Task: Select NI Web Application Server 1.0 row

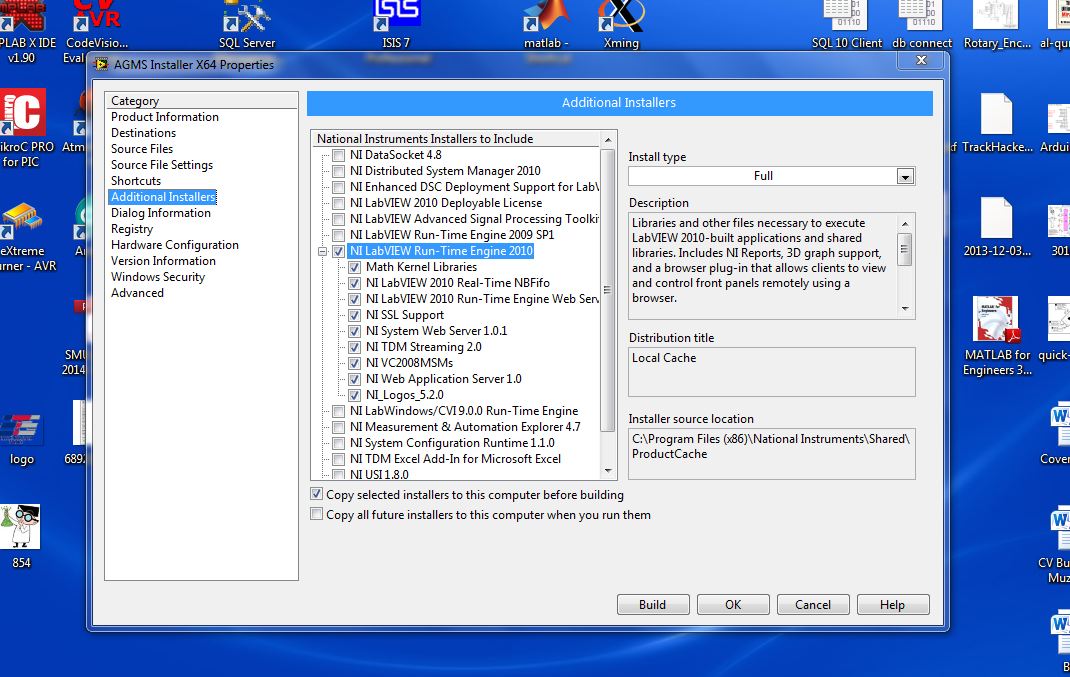Action: pyautogui.click(x=444, y=379)
